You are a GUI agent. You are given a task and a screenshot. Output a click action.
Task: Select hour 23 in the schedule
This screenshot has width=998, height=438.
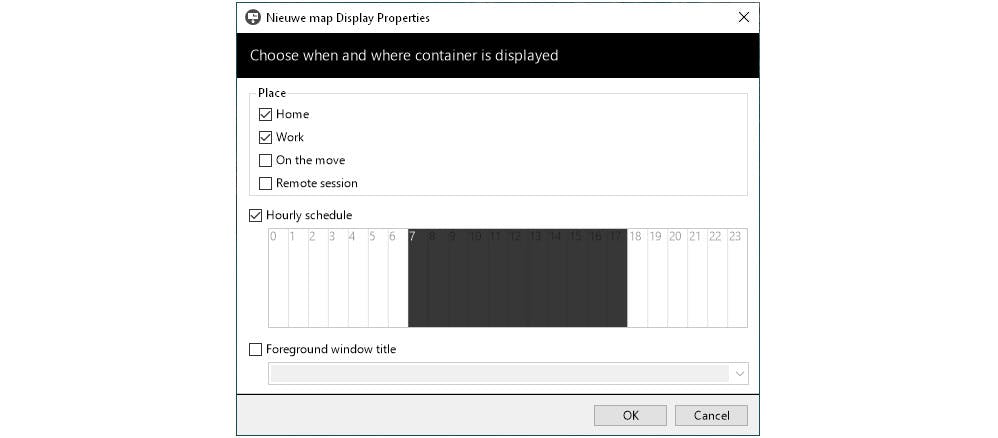tap(736, 280)
